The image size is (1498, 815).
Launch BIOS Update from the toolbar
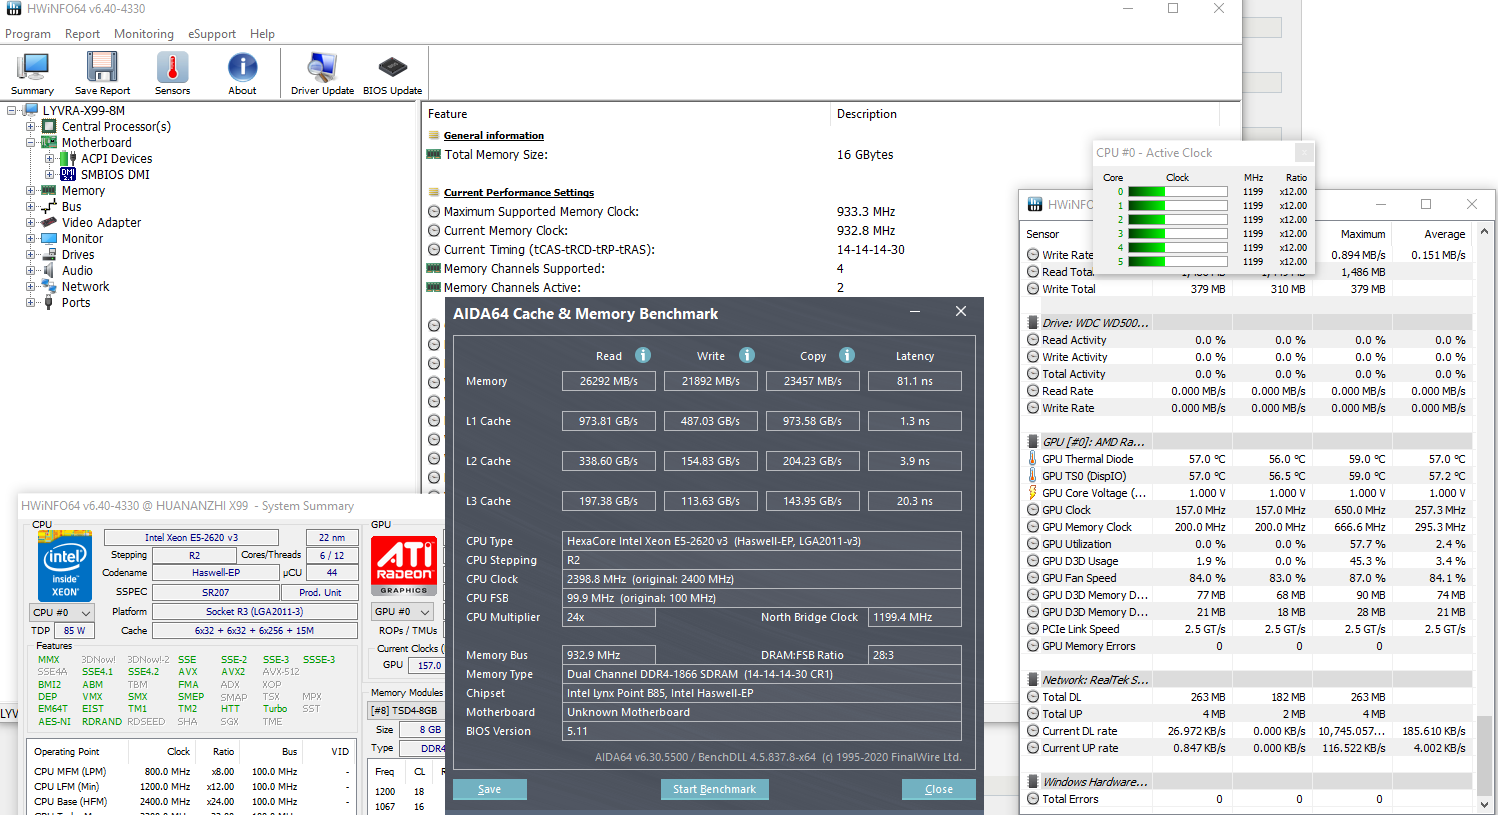392,73
